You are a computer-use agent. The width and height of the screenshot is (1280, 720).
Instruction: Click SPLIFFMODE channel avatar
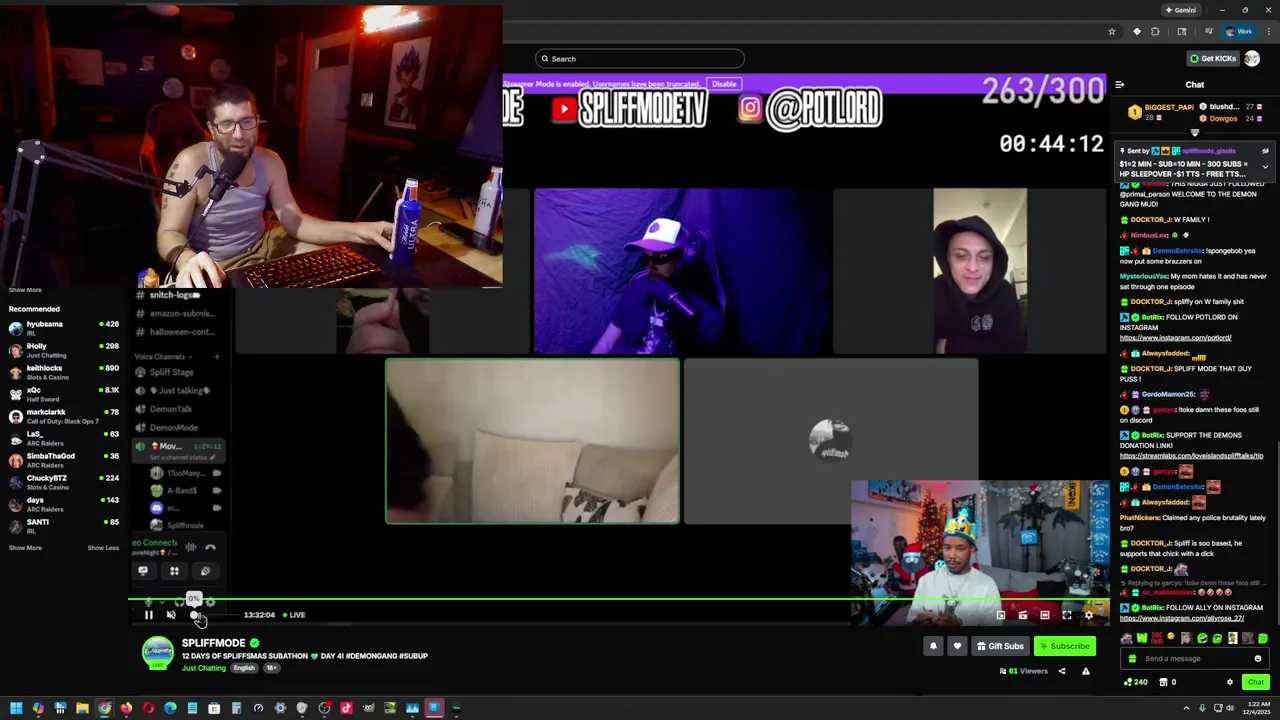pos(157,653)
